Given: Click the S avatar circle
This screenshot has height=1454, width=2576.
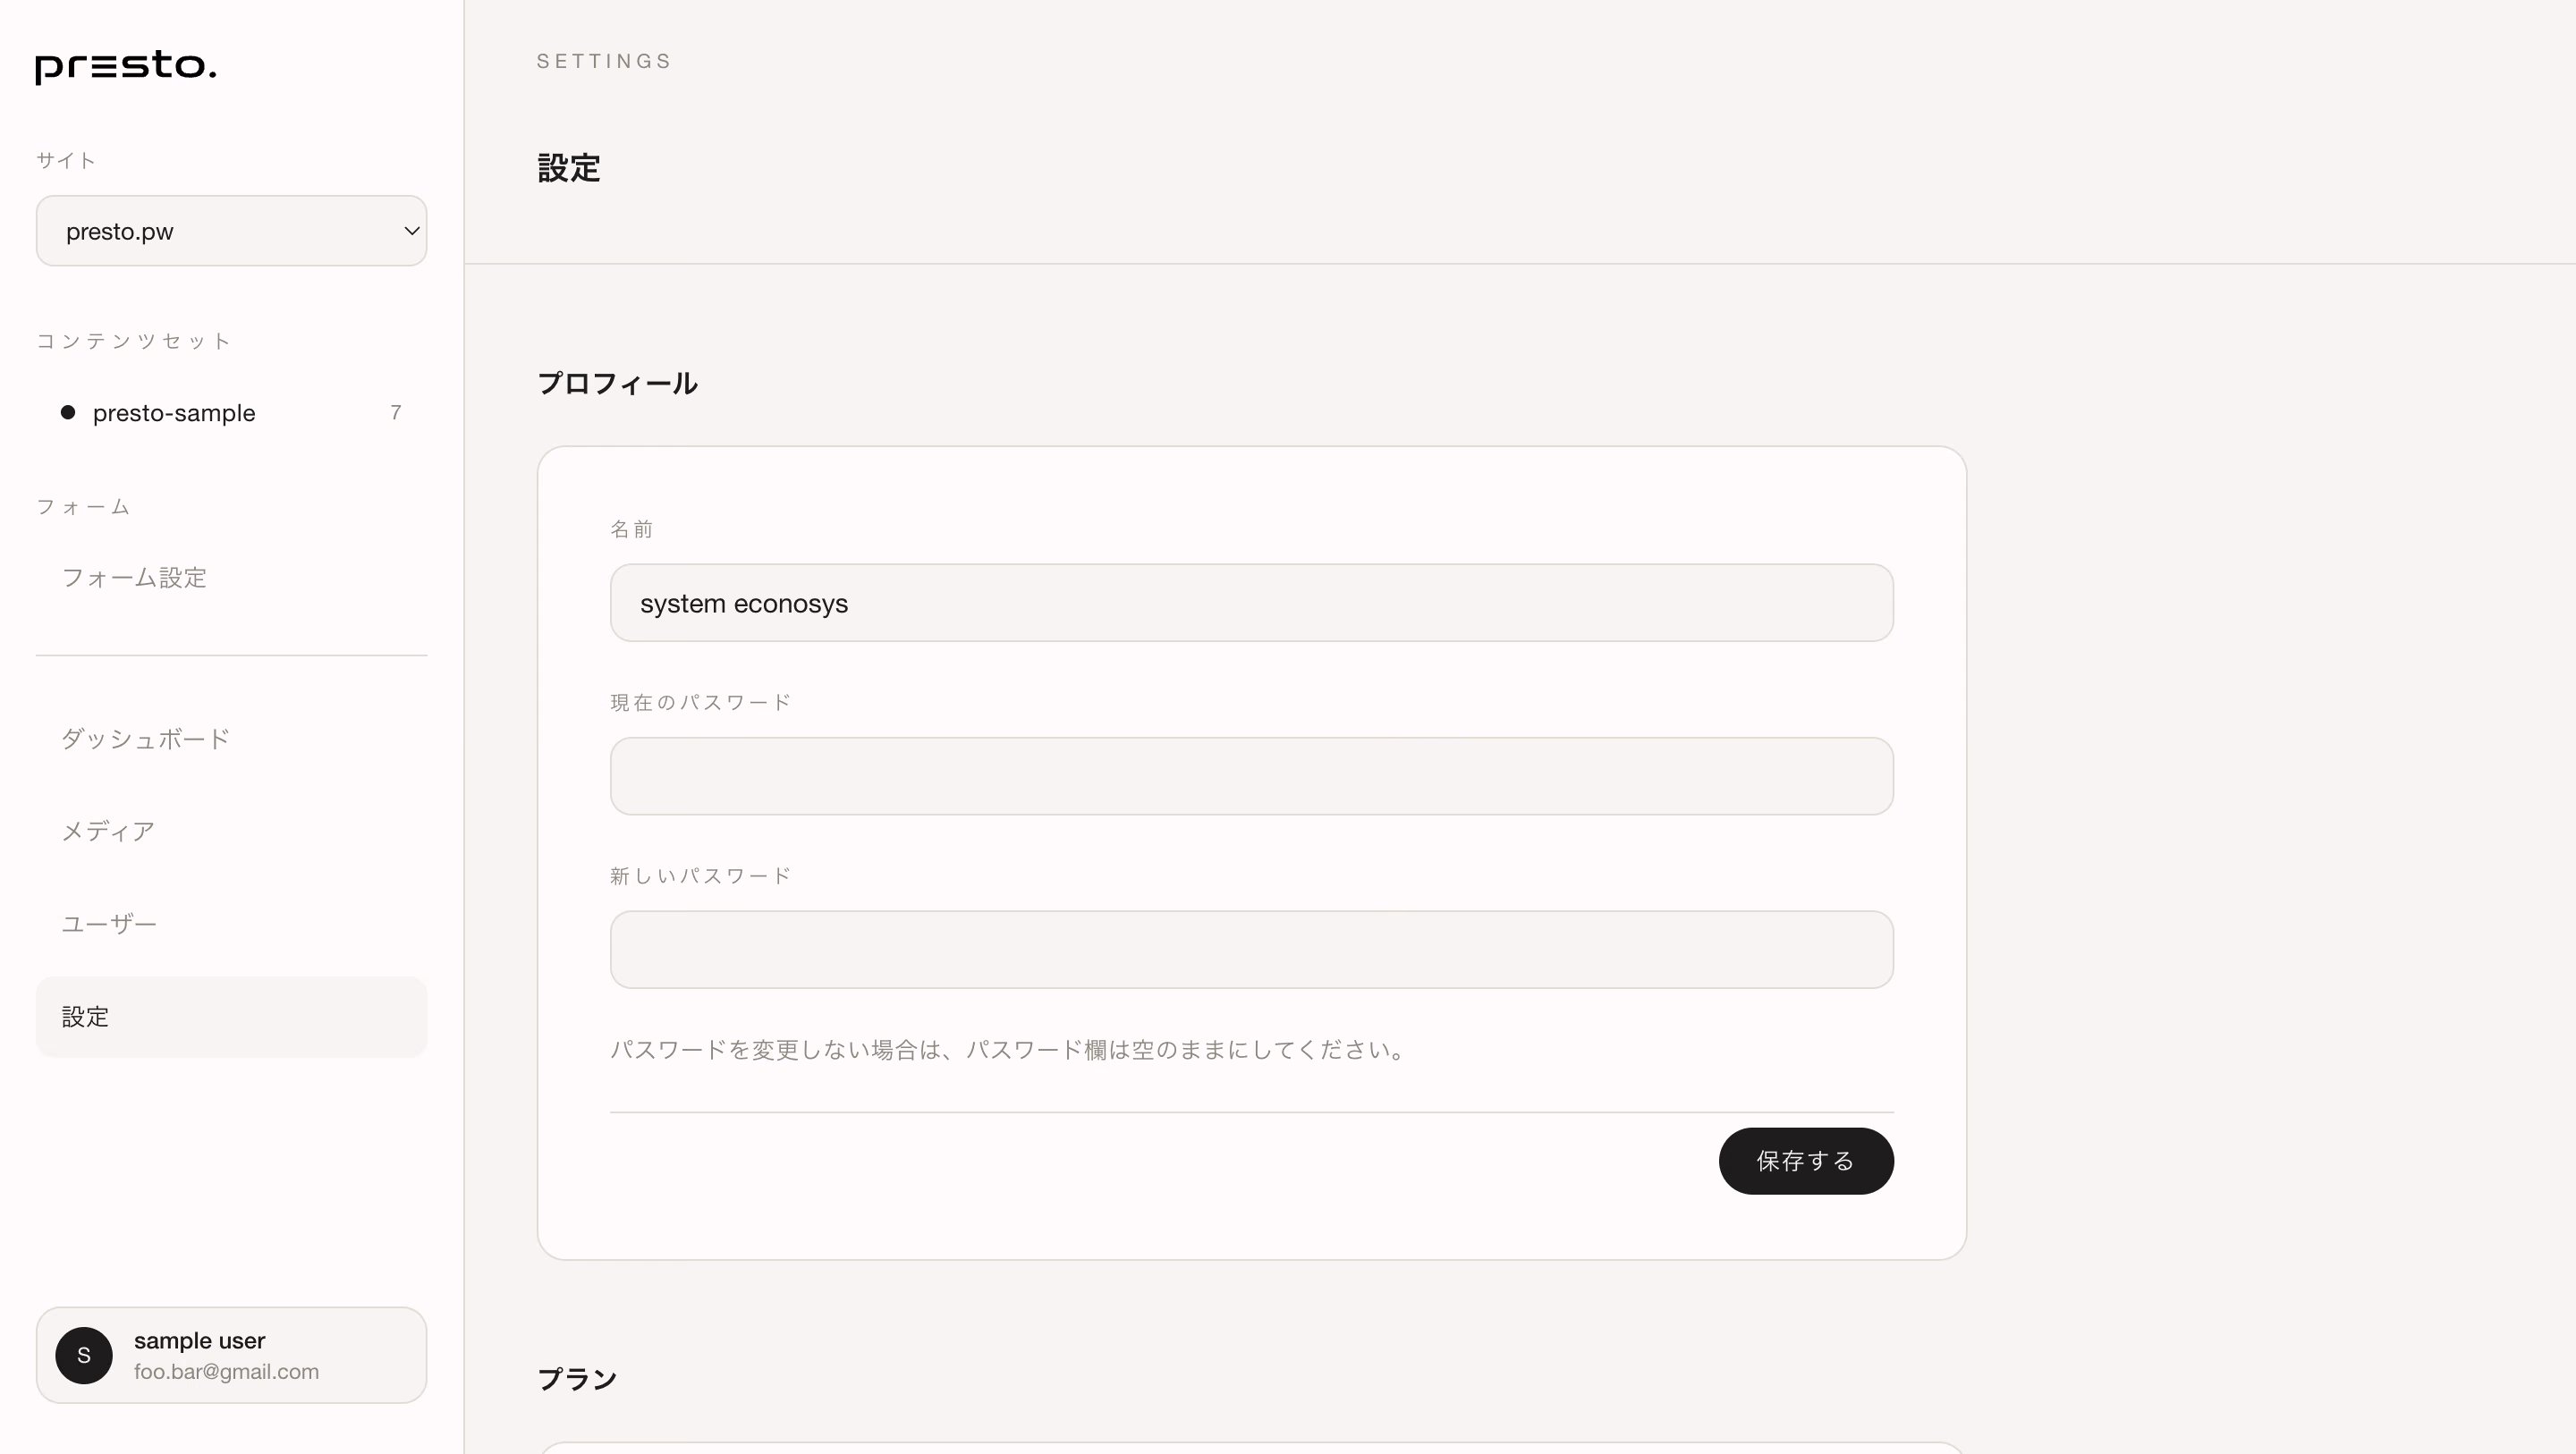Looking at the screenshot, I should tap(84, 1355).
